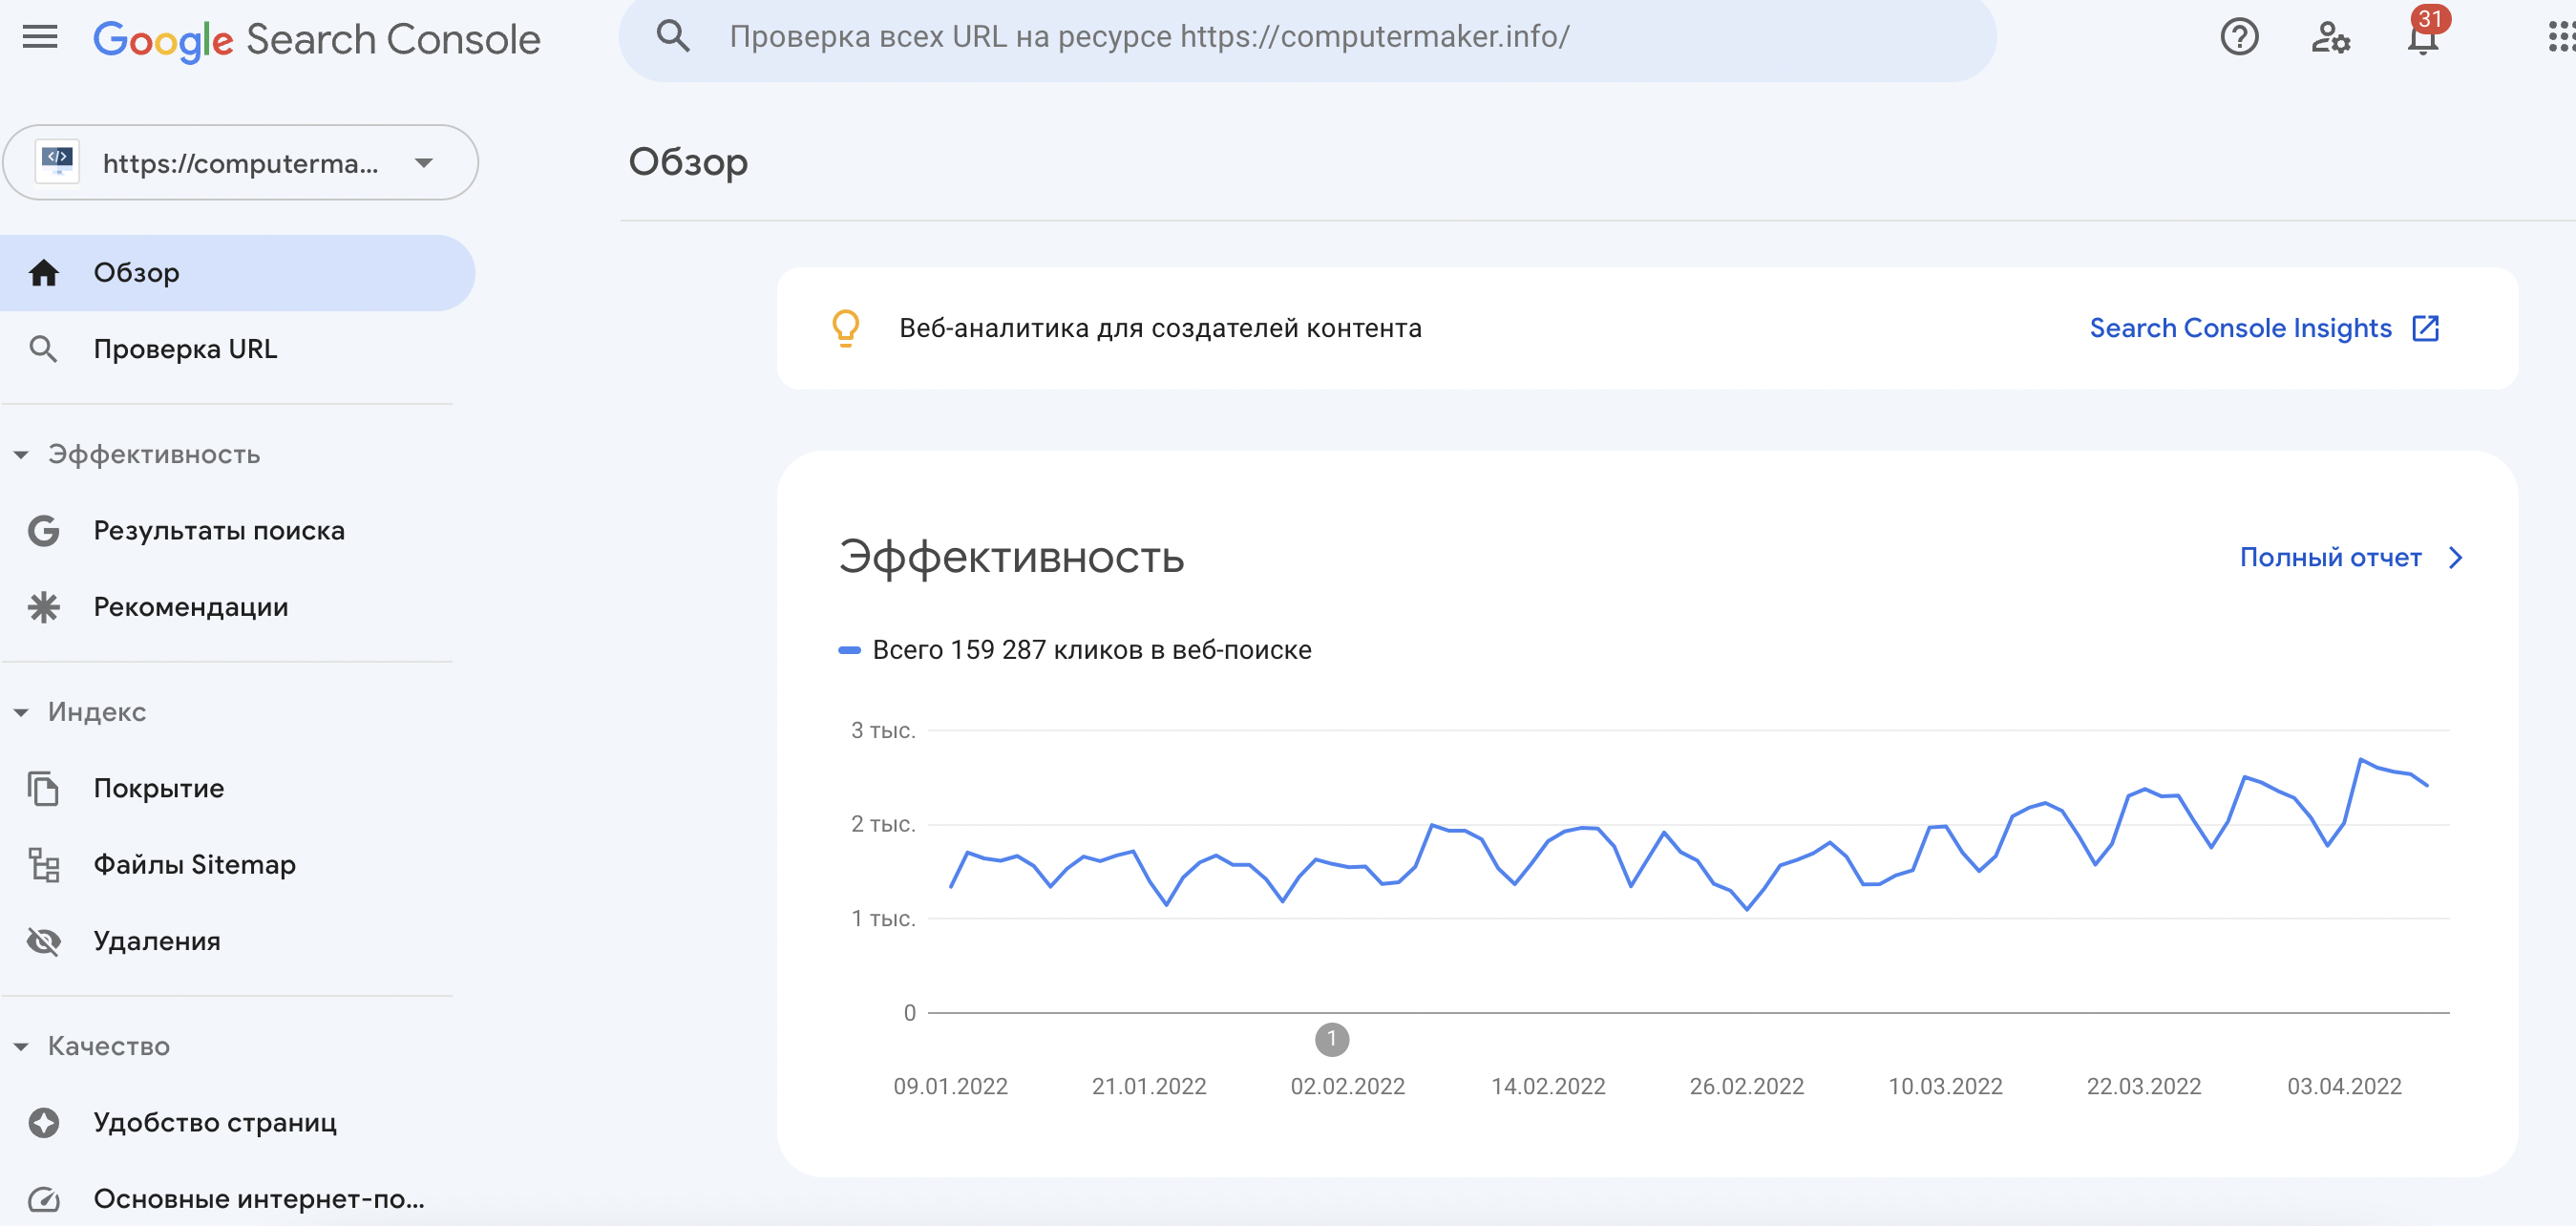
Task: Click the icon beside Удобство страниц
Action: click(x=43, y=1122)
